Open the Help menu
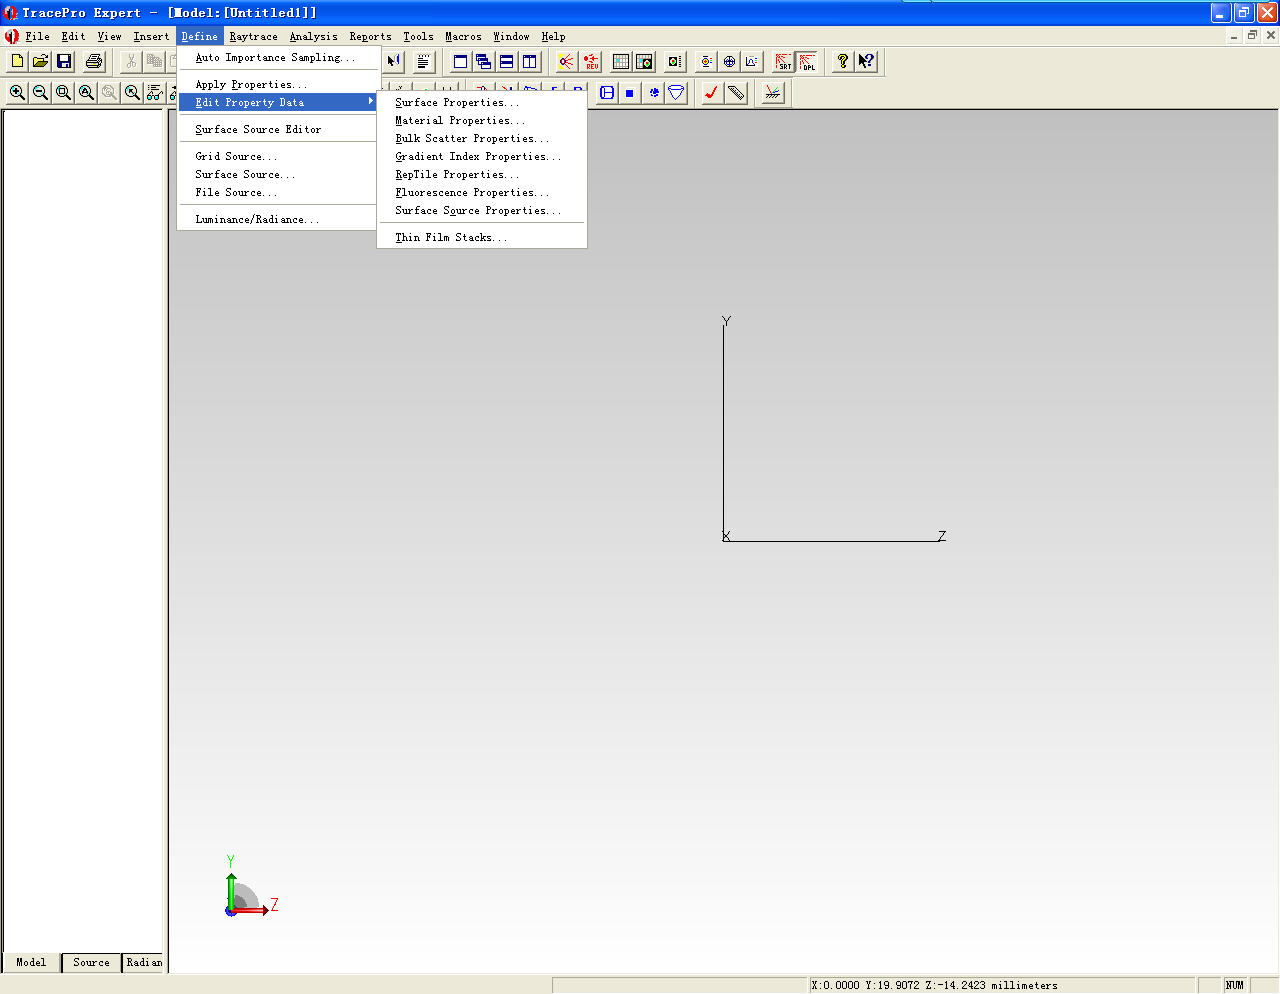 point(553,36)
